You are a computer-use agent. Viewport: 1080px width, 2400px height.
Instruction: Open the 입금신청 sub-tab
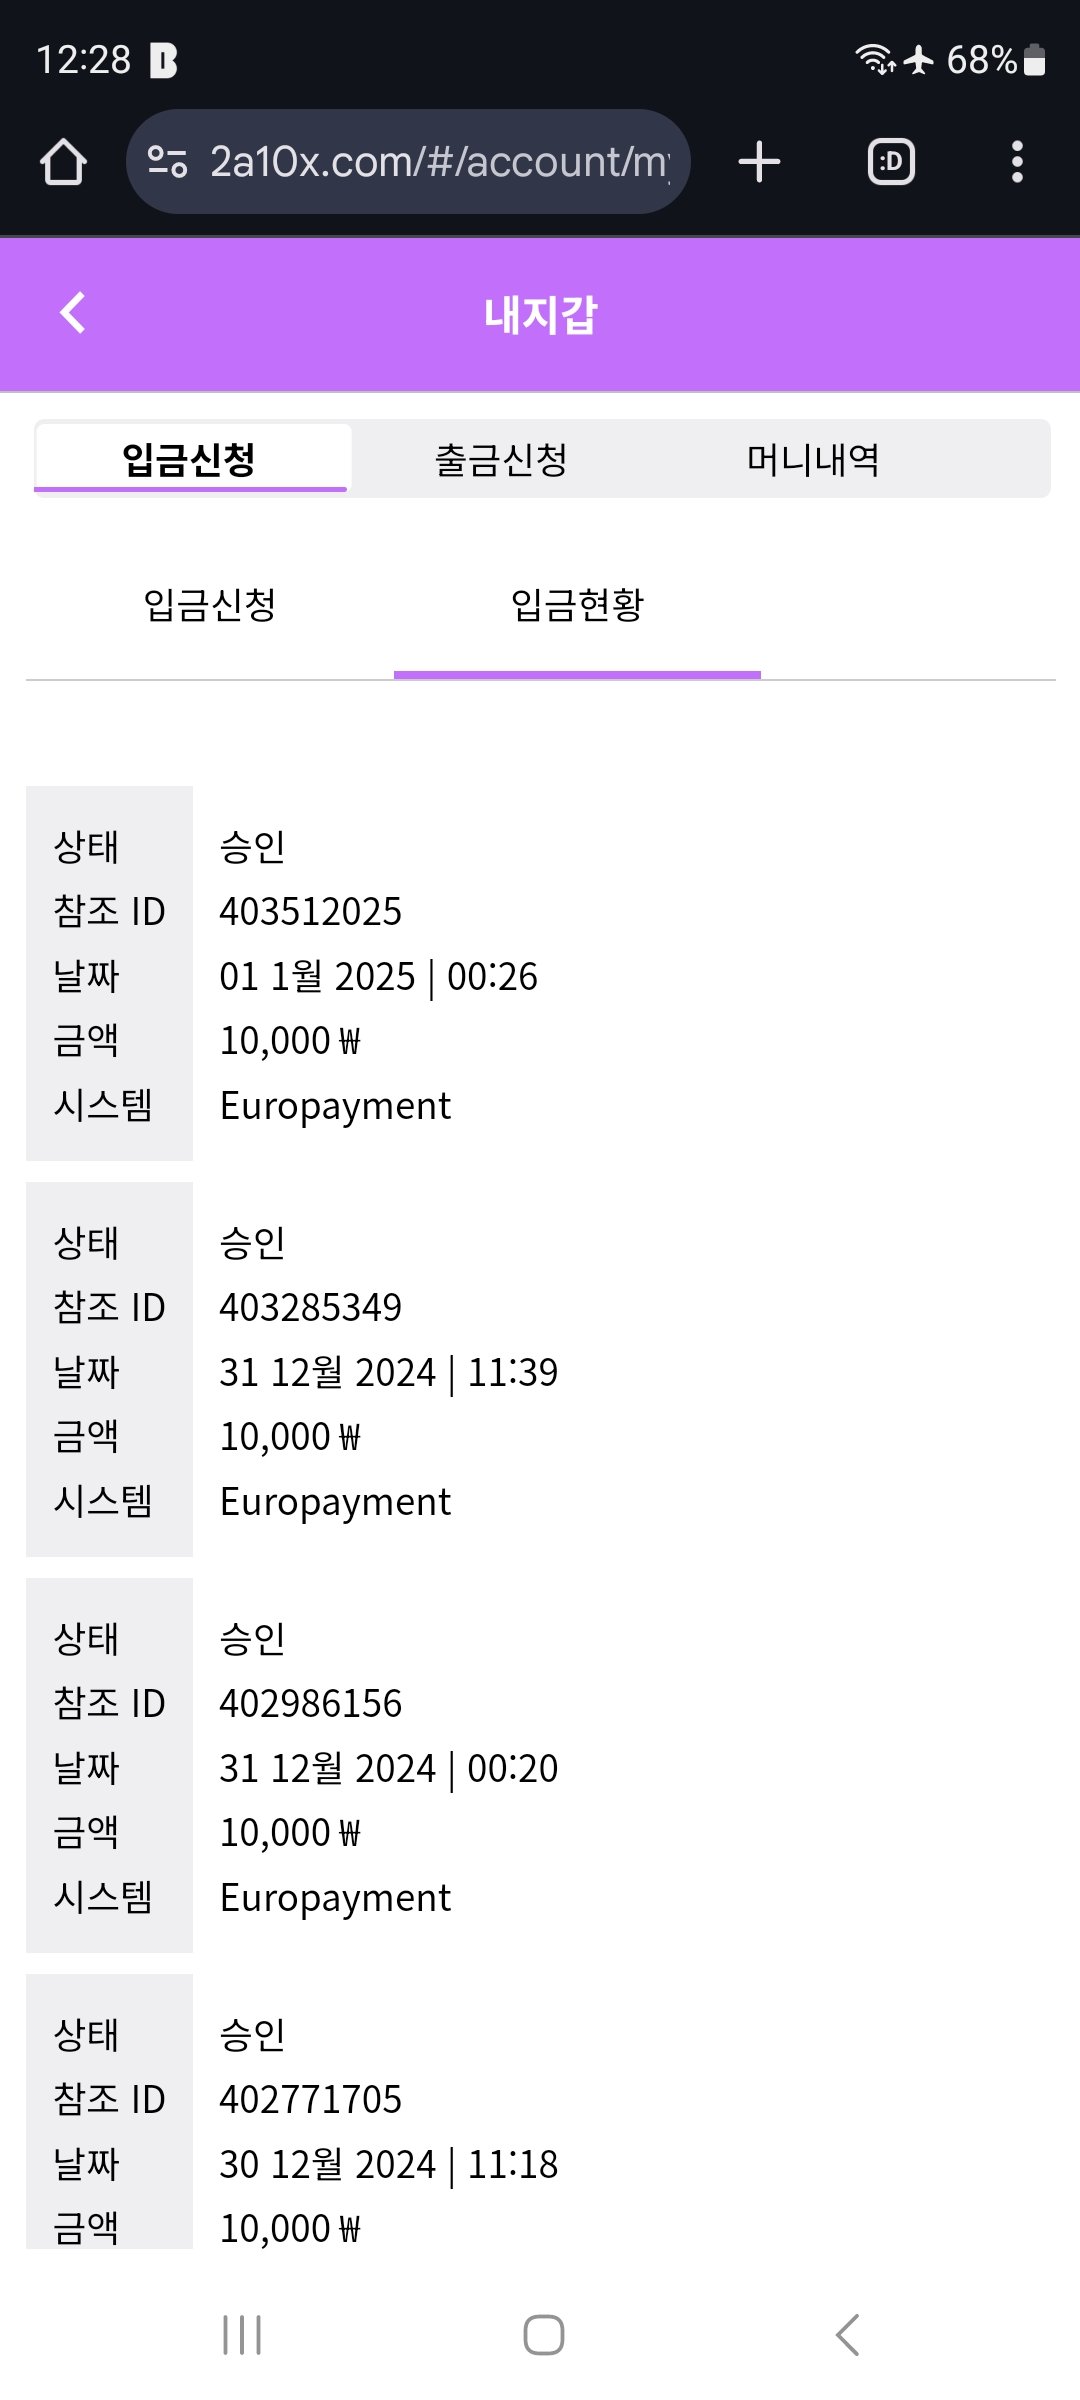210,605
